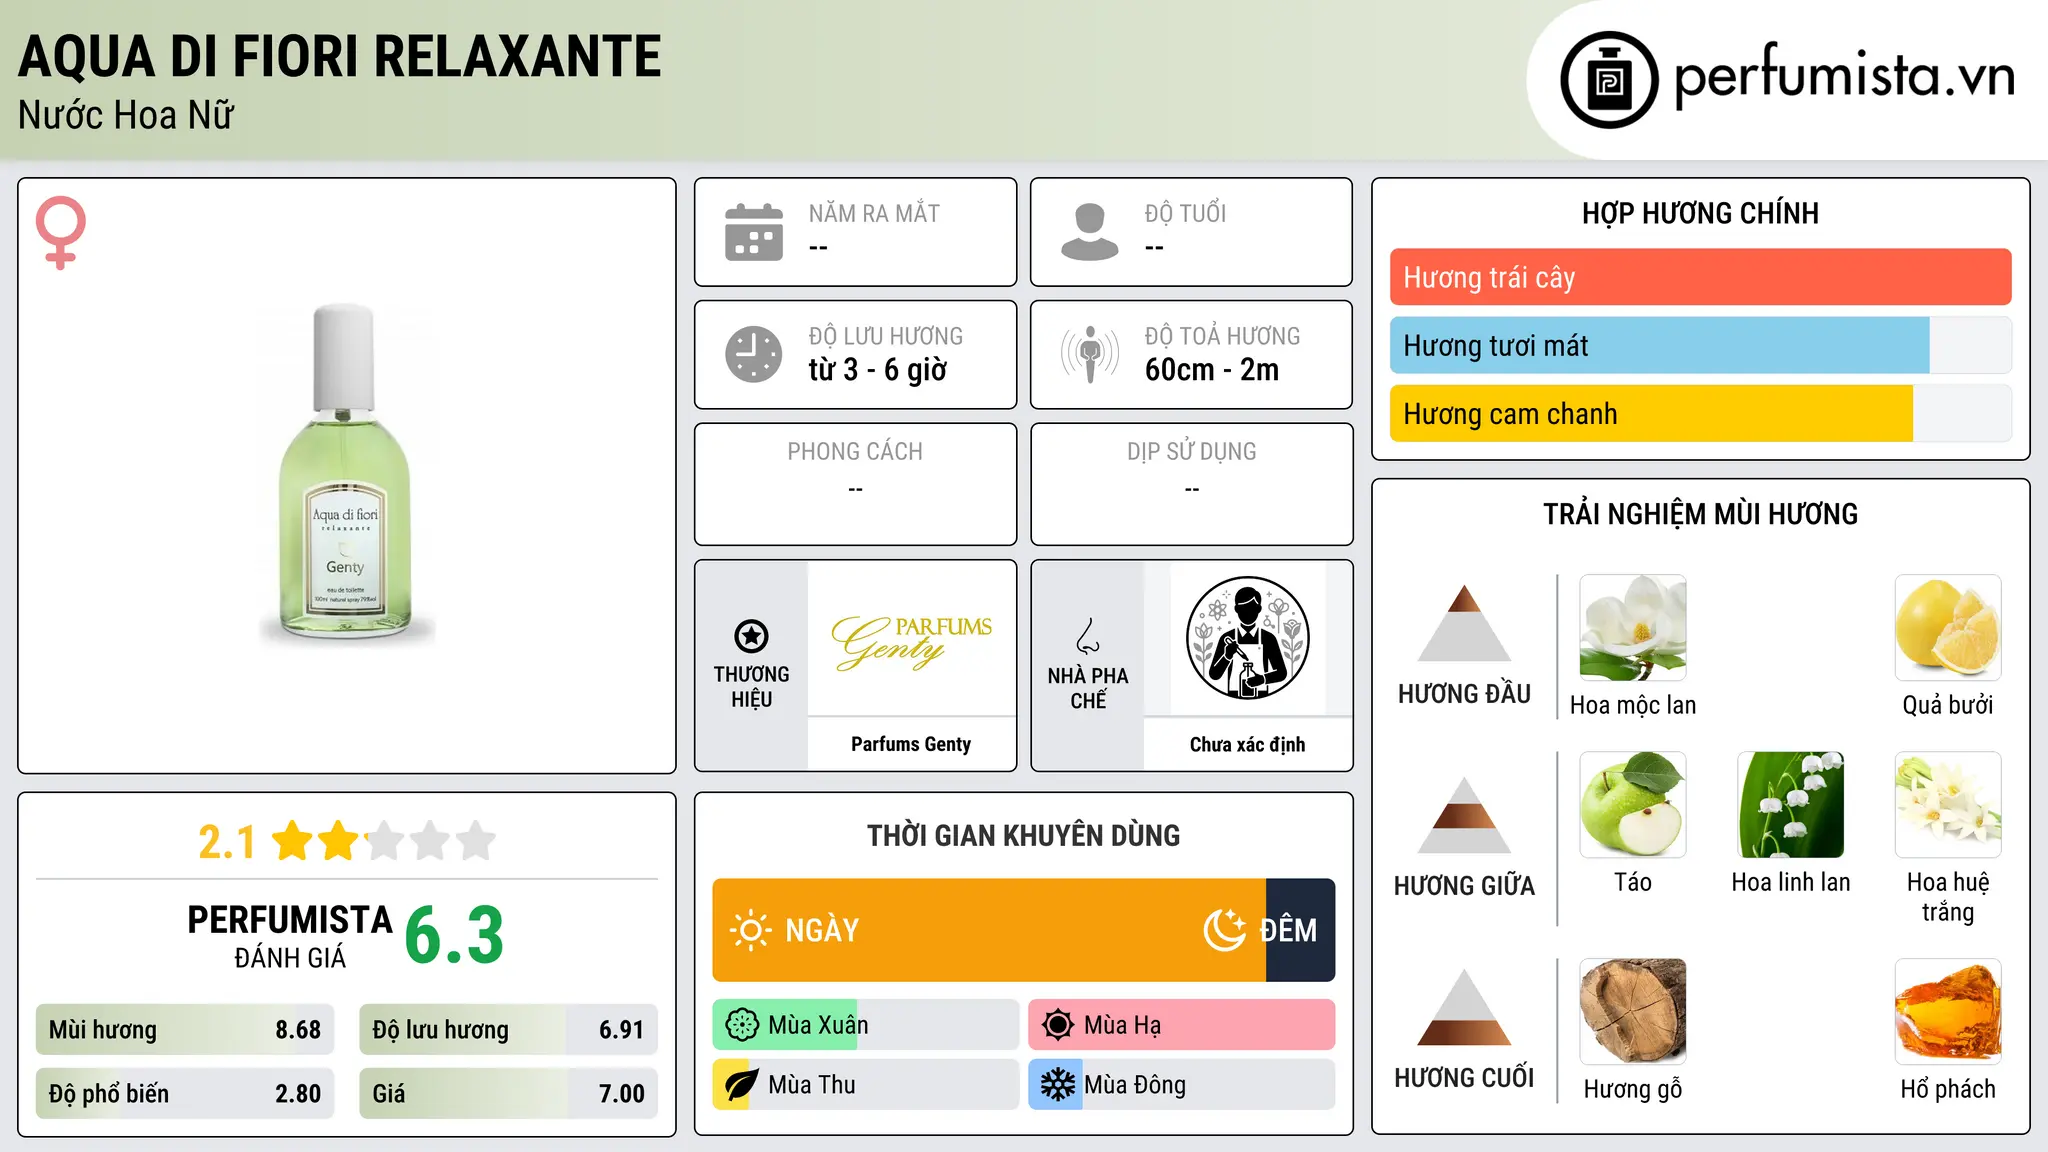This screenshot has height=1152, width=2048.
Task: Click the sun icon next to Ngày
Action: click(750, 930)
